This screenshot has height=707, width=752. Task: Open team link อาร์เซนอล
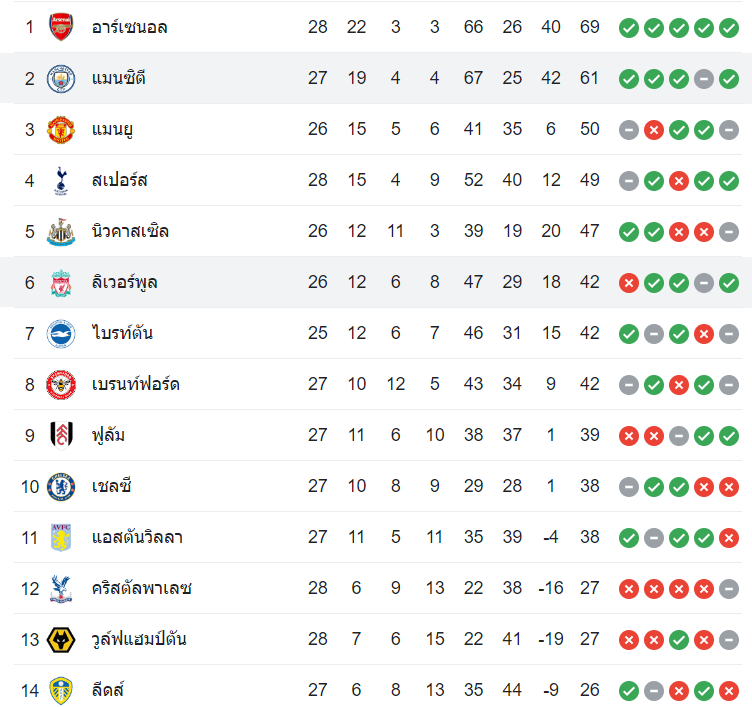coord(129,27)
